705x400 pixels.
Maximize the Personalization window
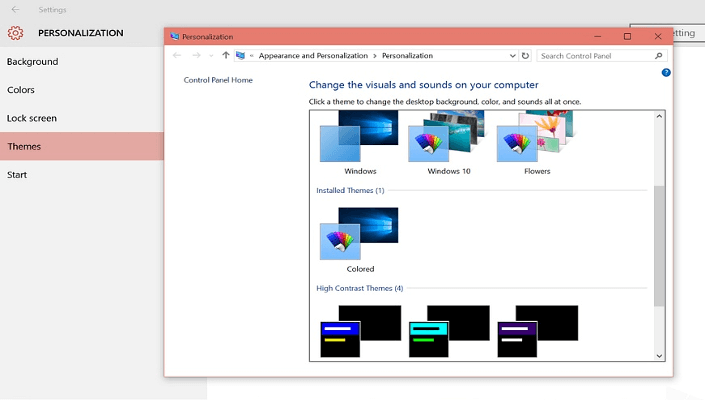tap(627, 36)
